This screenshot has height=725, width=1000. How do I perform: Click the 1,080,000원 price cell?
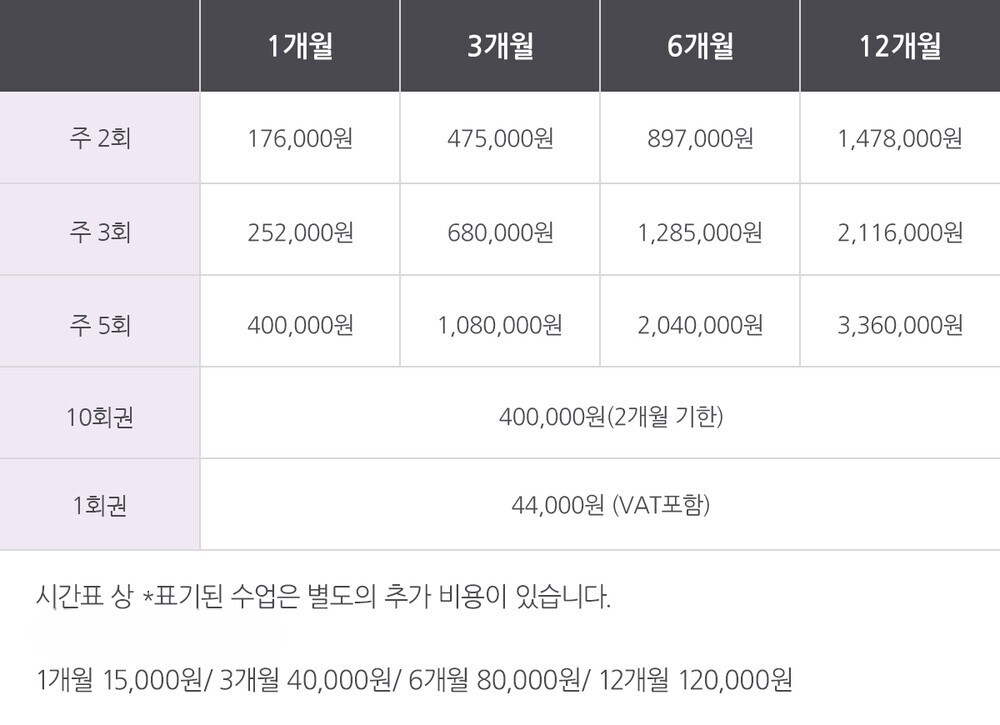pyautogui.click(x=500, y=325)
